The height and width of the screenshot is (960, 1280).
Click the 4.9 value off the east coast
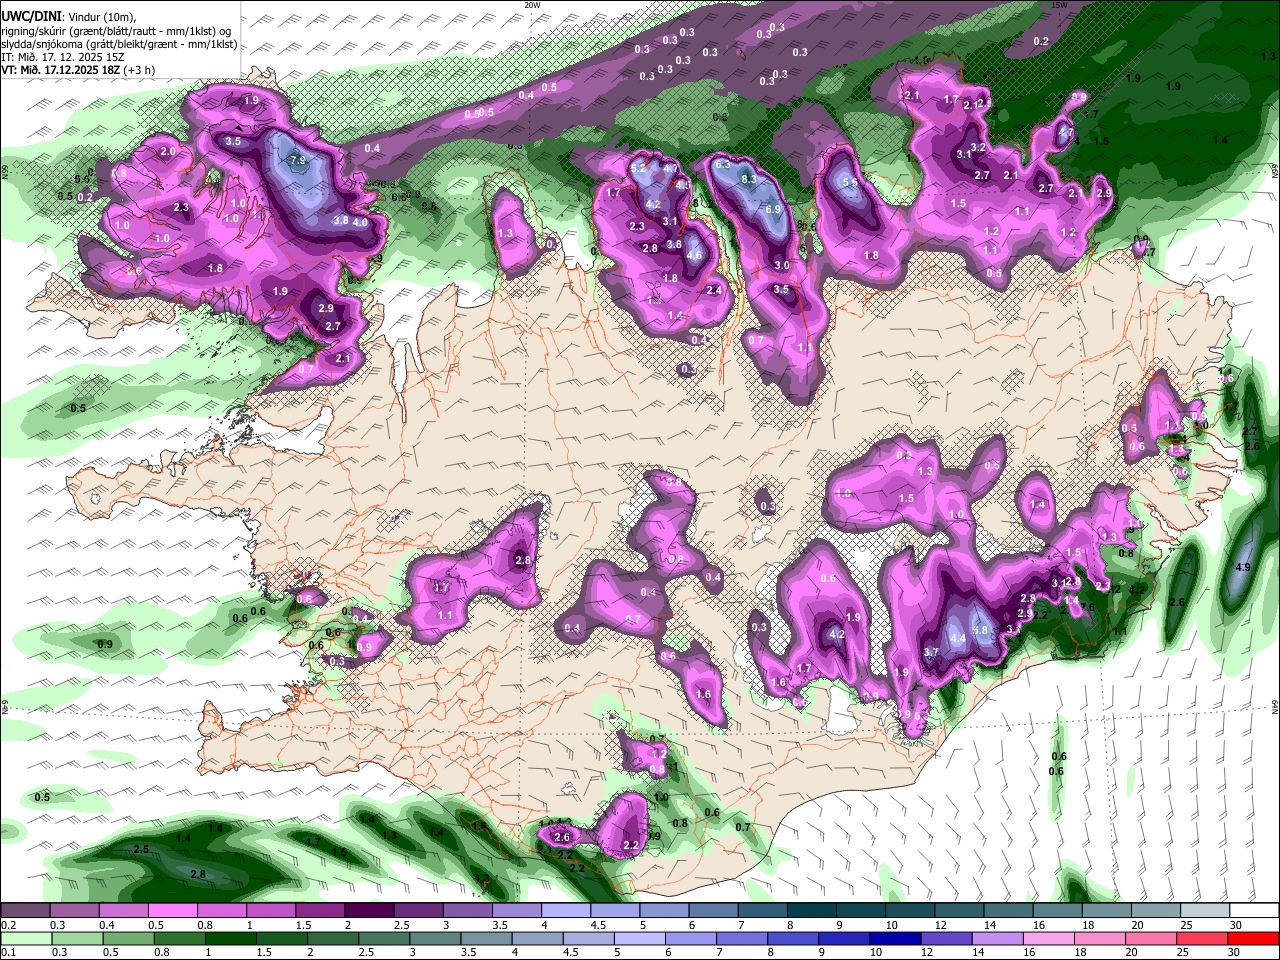[1243, 568]
